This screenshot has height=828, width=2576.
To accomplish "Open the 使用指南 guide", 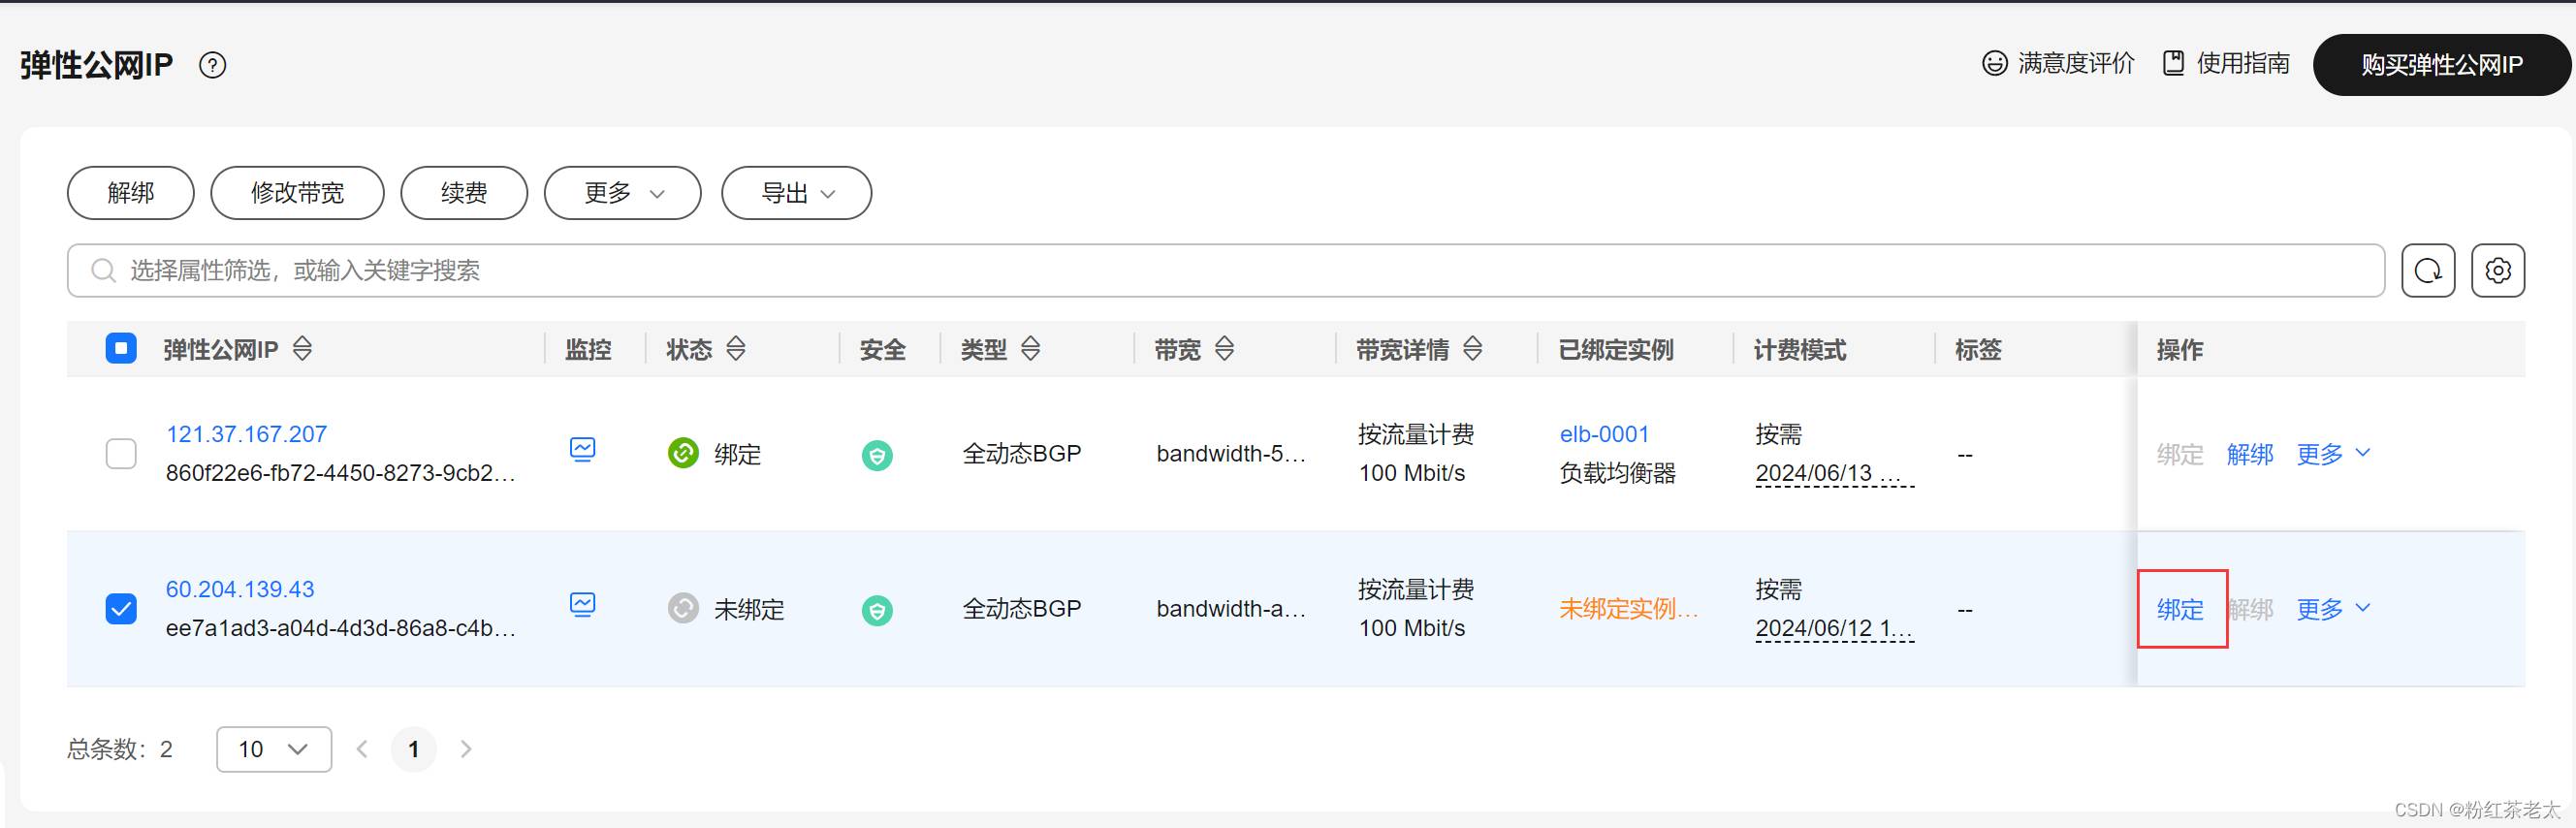I will (2226, 64).
